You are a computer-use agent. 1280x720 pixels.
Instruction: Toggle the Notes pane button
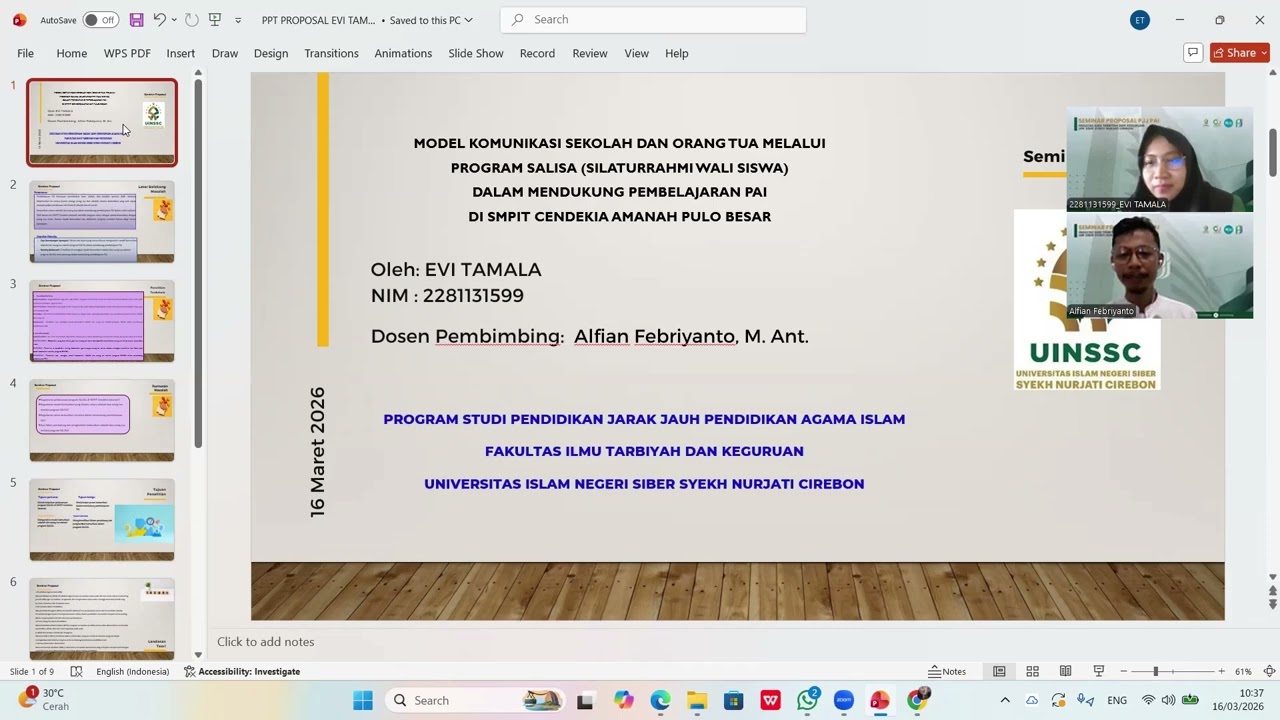pos(947,671)
